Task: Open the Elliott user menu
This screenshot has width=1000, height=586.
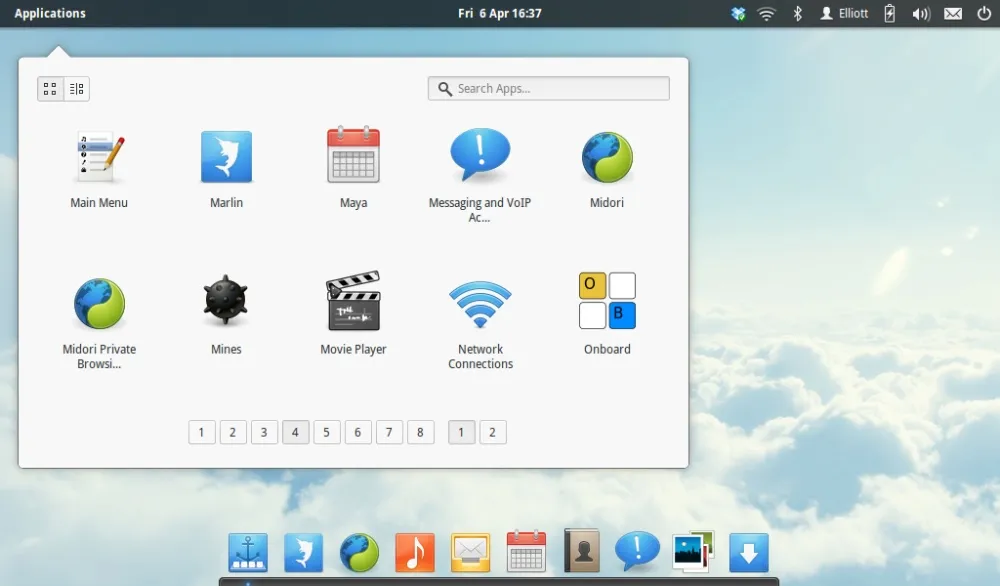Action: pyautogui.click(x=846, y=13)
